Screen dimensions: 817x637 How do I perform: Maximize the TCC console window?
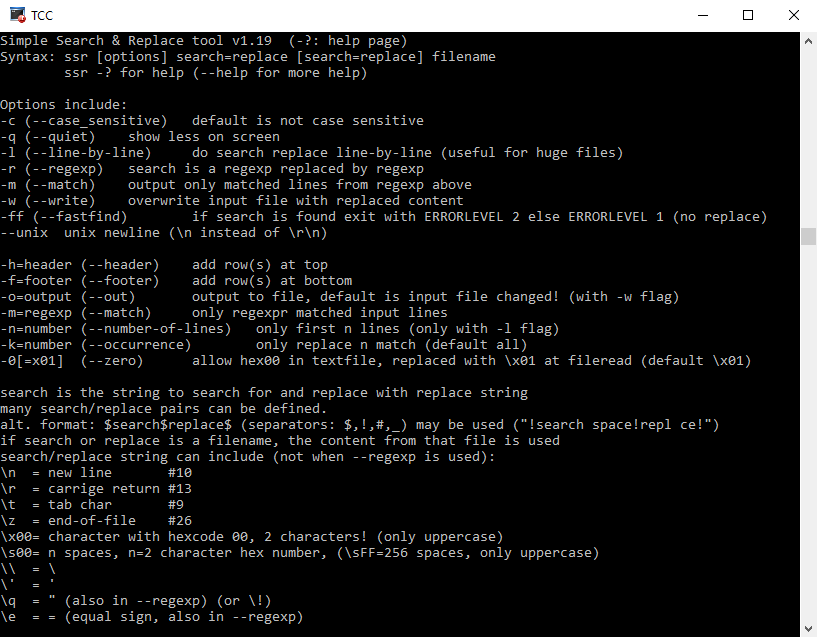tap(748, 16)
